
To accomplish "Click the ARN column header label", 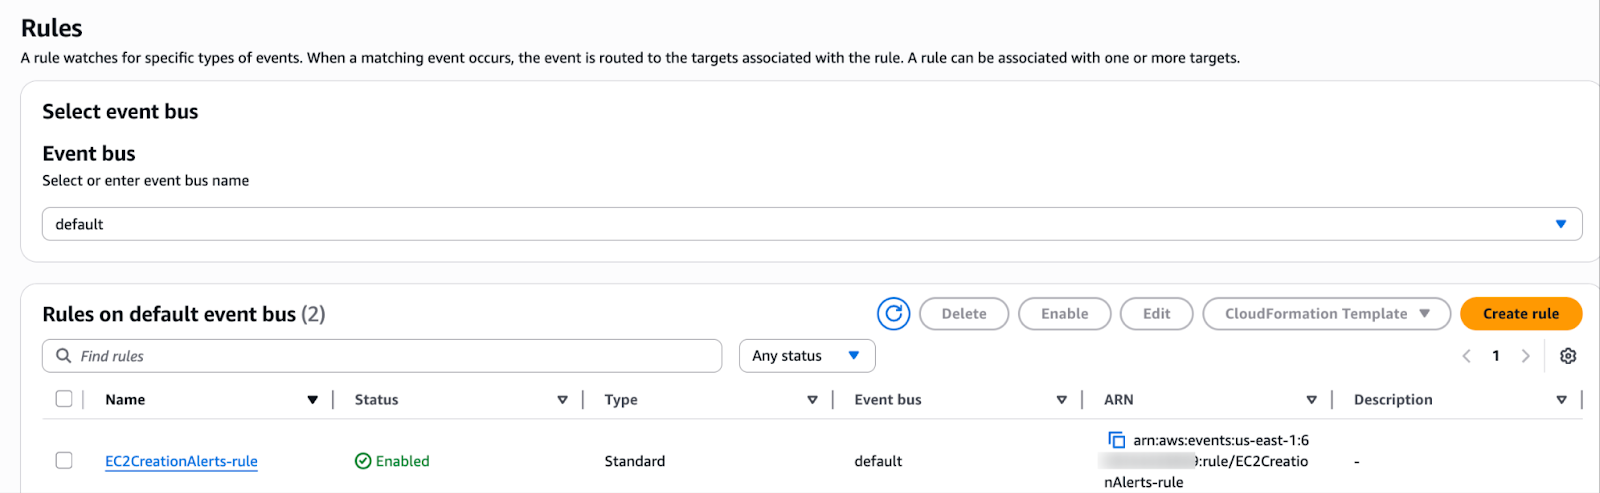I will coord(1119,400).
